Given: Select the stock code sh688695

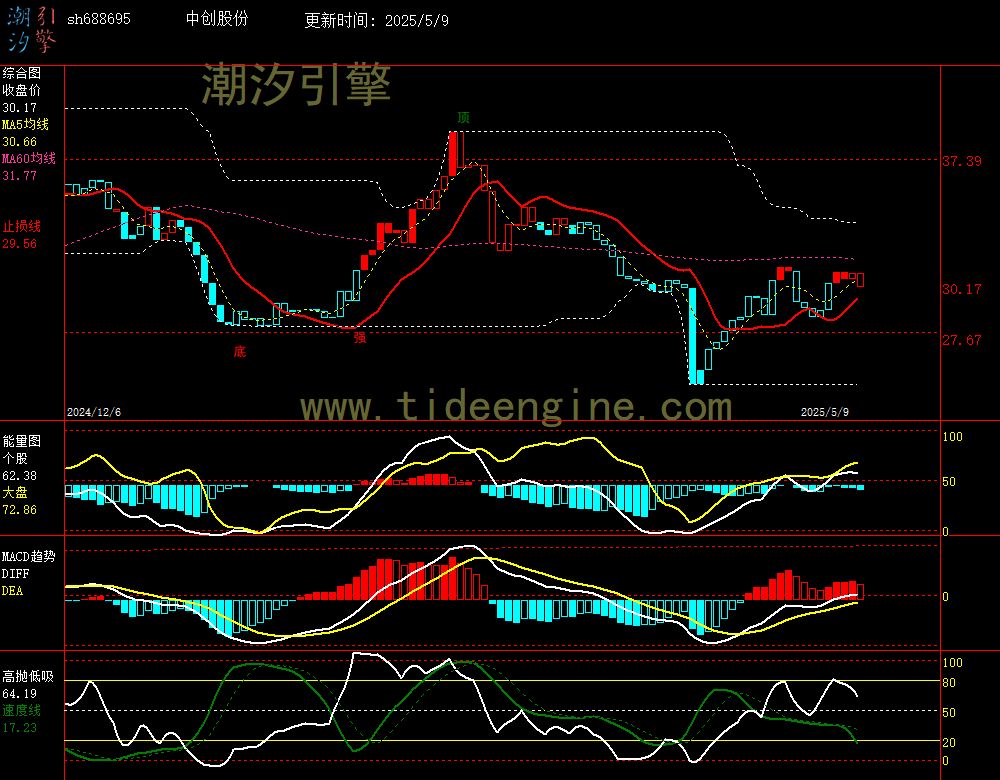Looking at the screenshot, I should click(98, 19).
